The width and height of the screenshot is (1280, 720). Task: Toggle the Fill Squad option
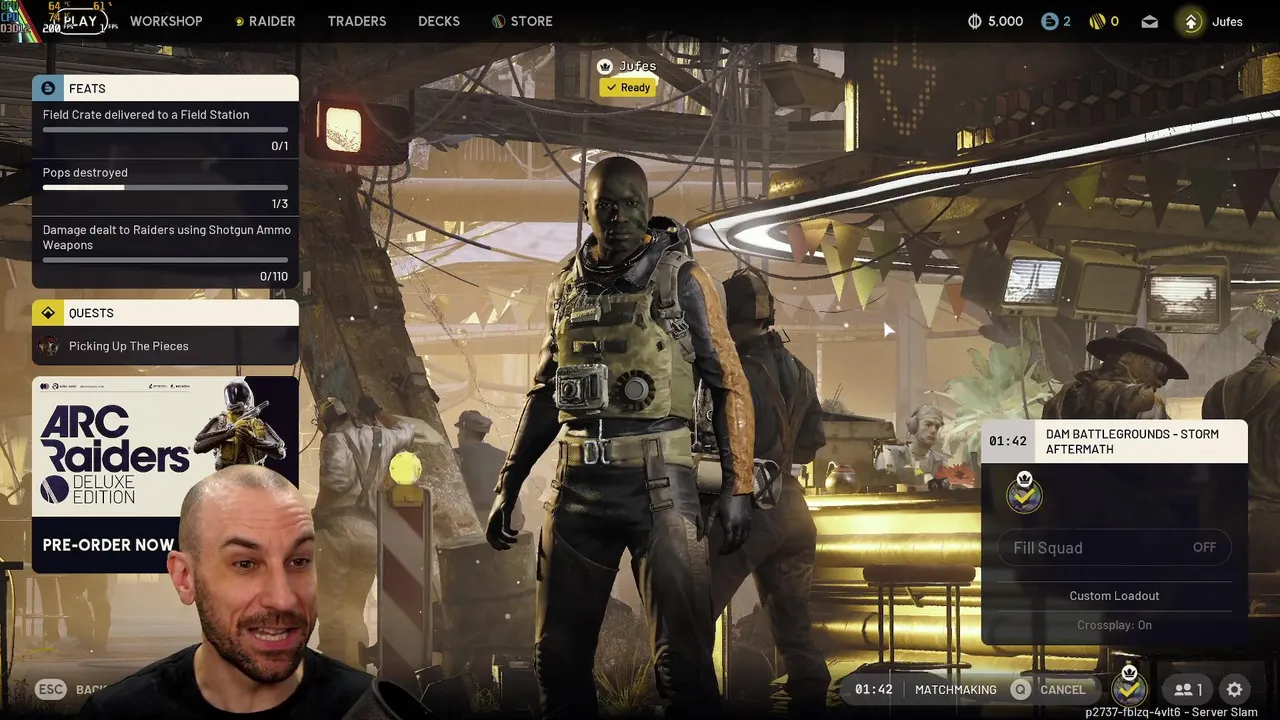(x=1114, y=547)
